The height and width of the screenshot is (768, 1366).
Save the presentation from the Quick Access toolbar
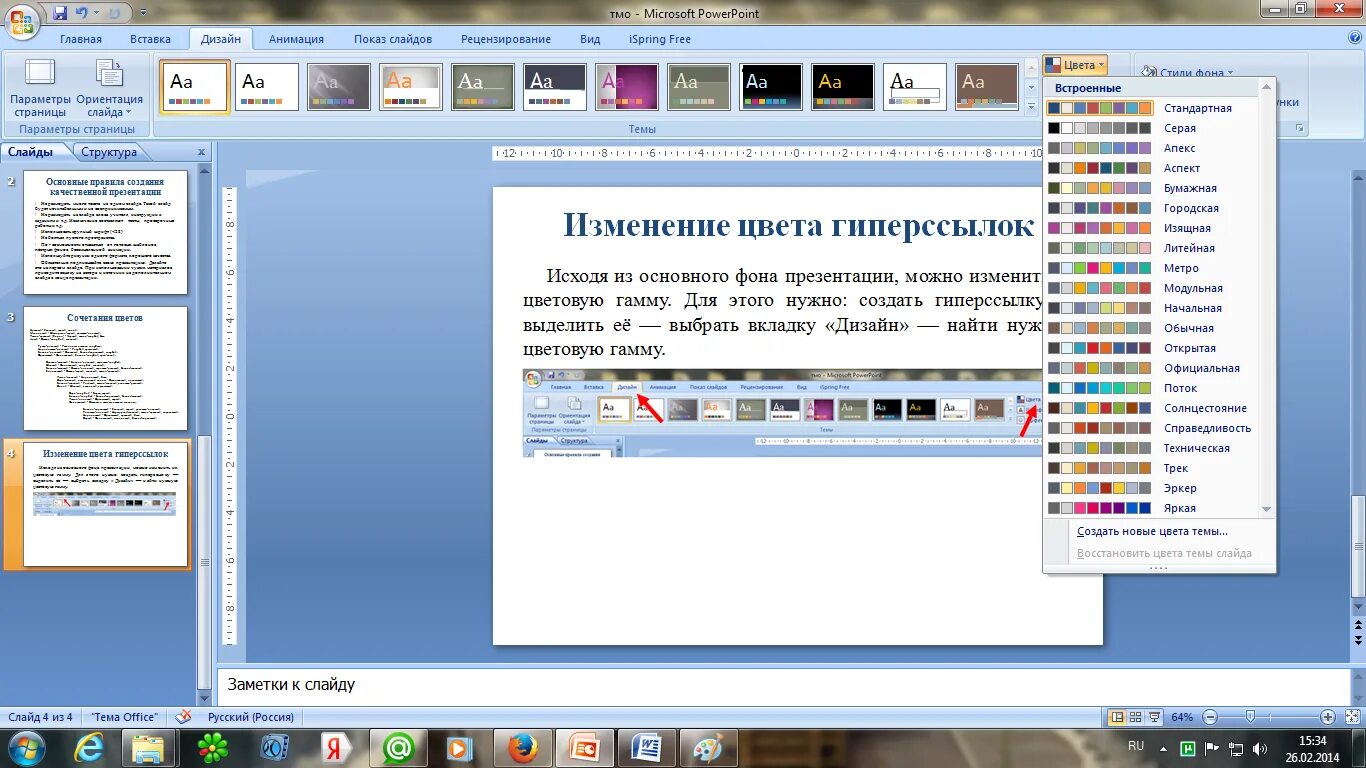(x=59, y=14)
